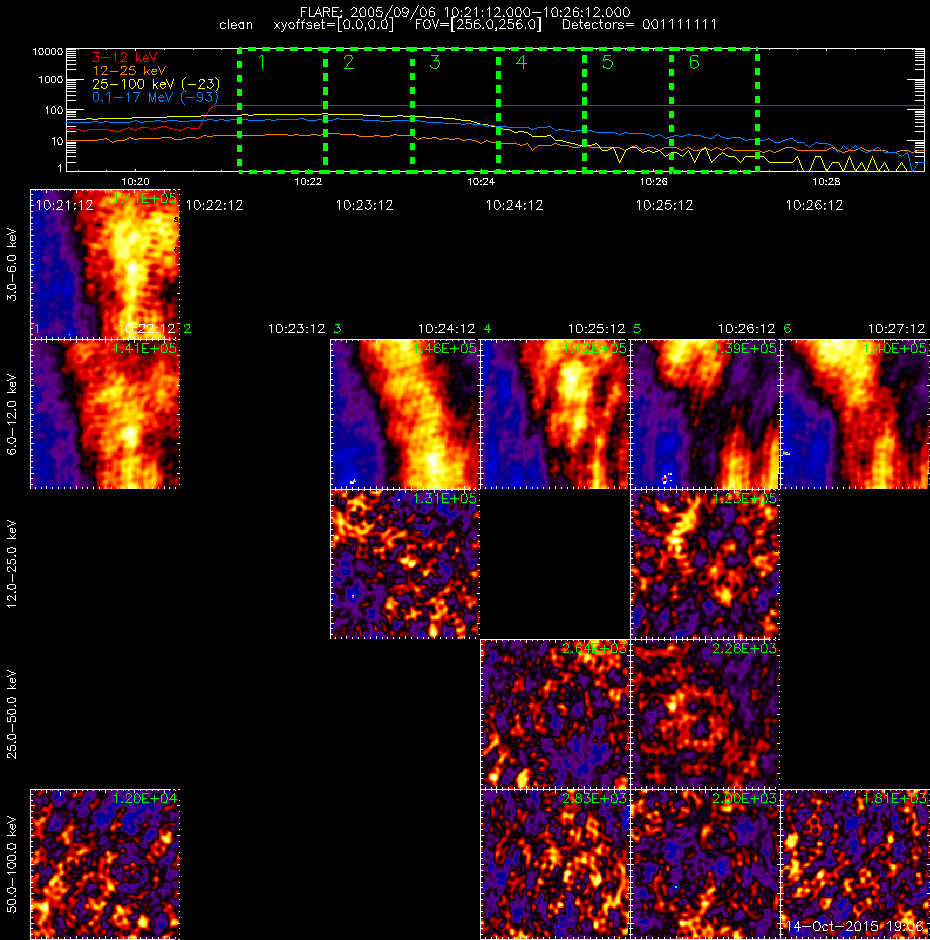Click the '6.0-12.0 keV' row label

(12, 414)
